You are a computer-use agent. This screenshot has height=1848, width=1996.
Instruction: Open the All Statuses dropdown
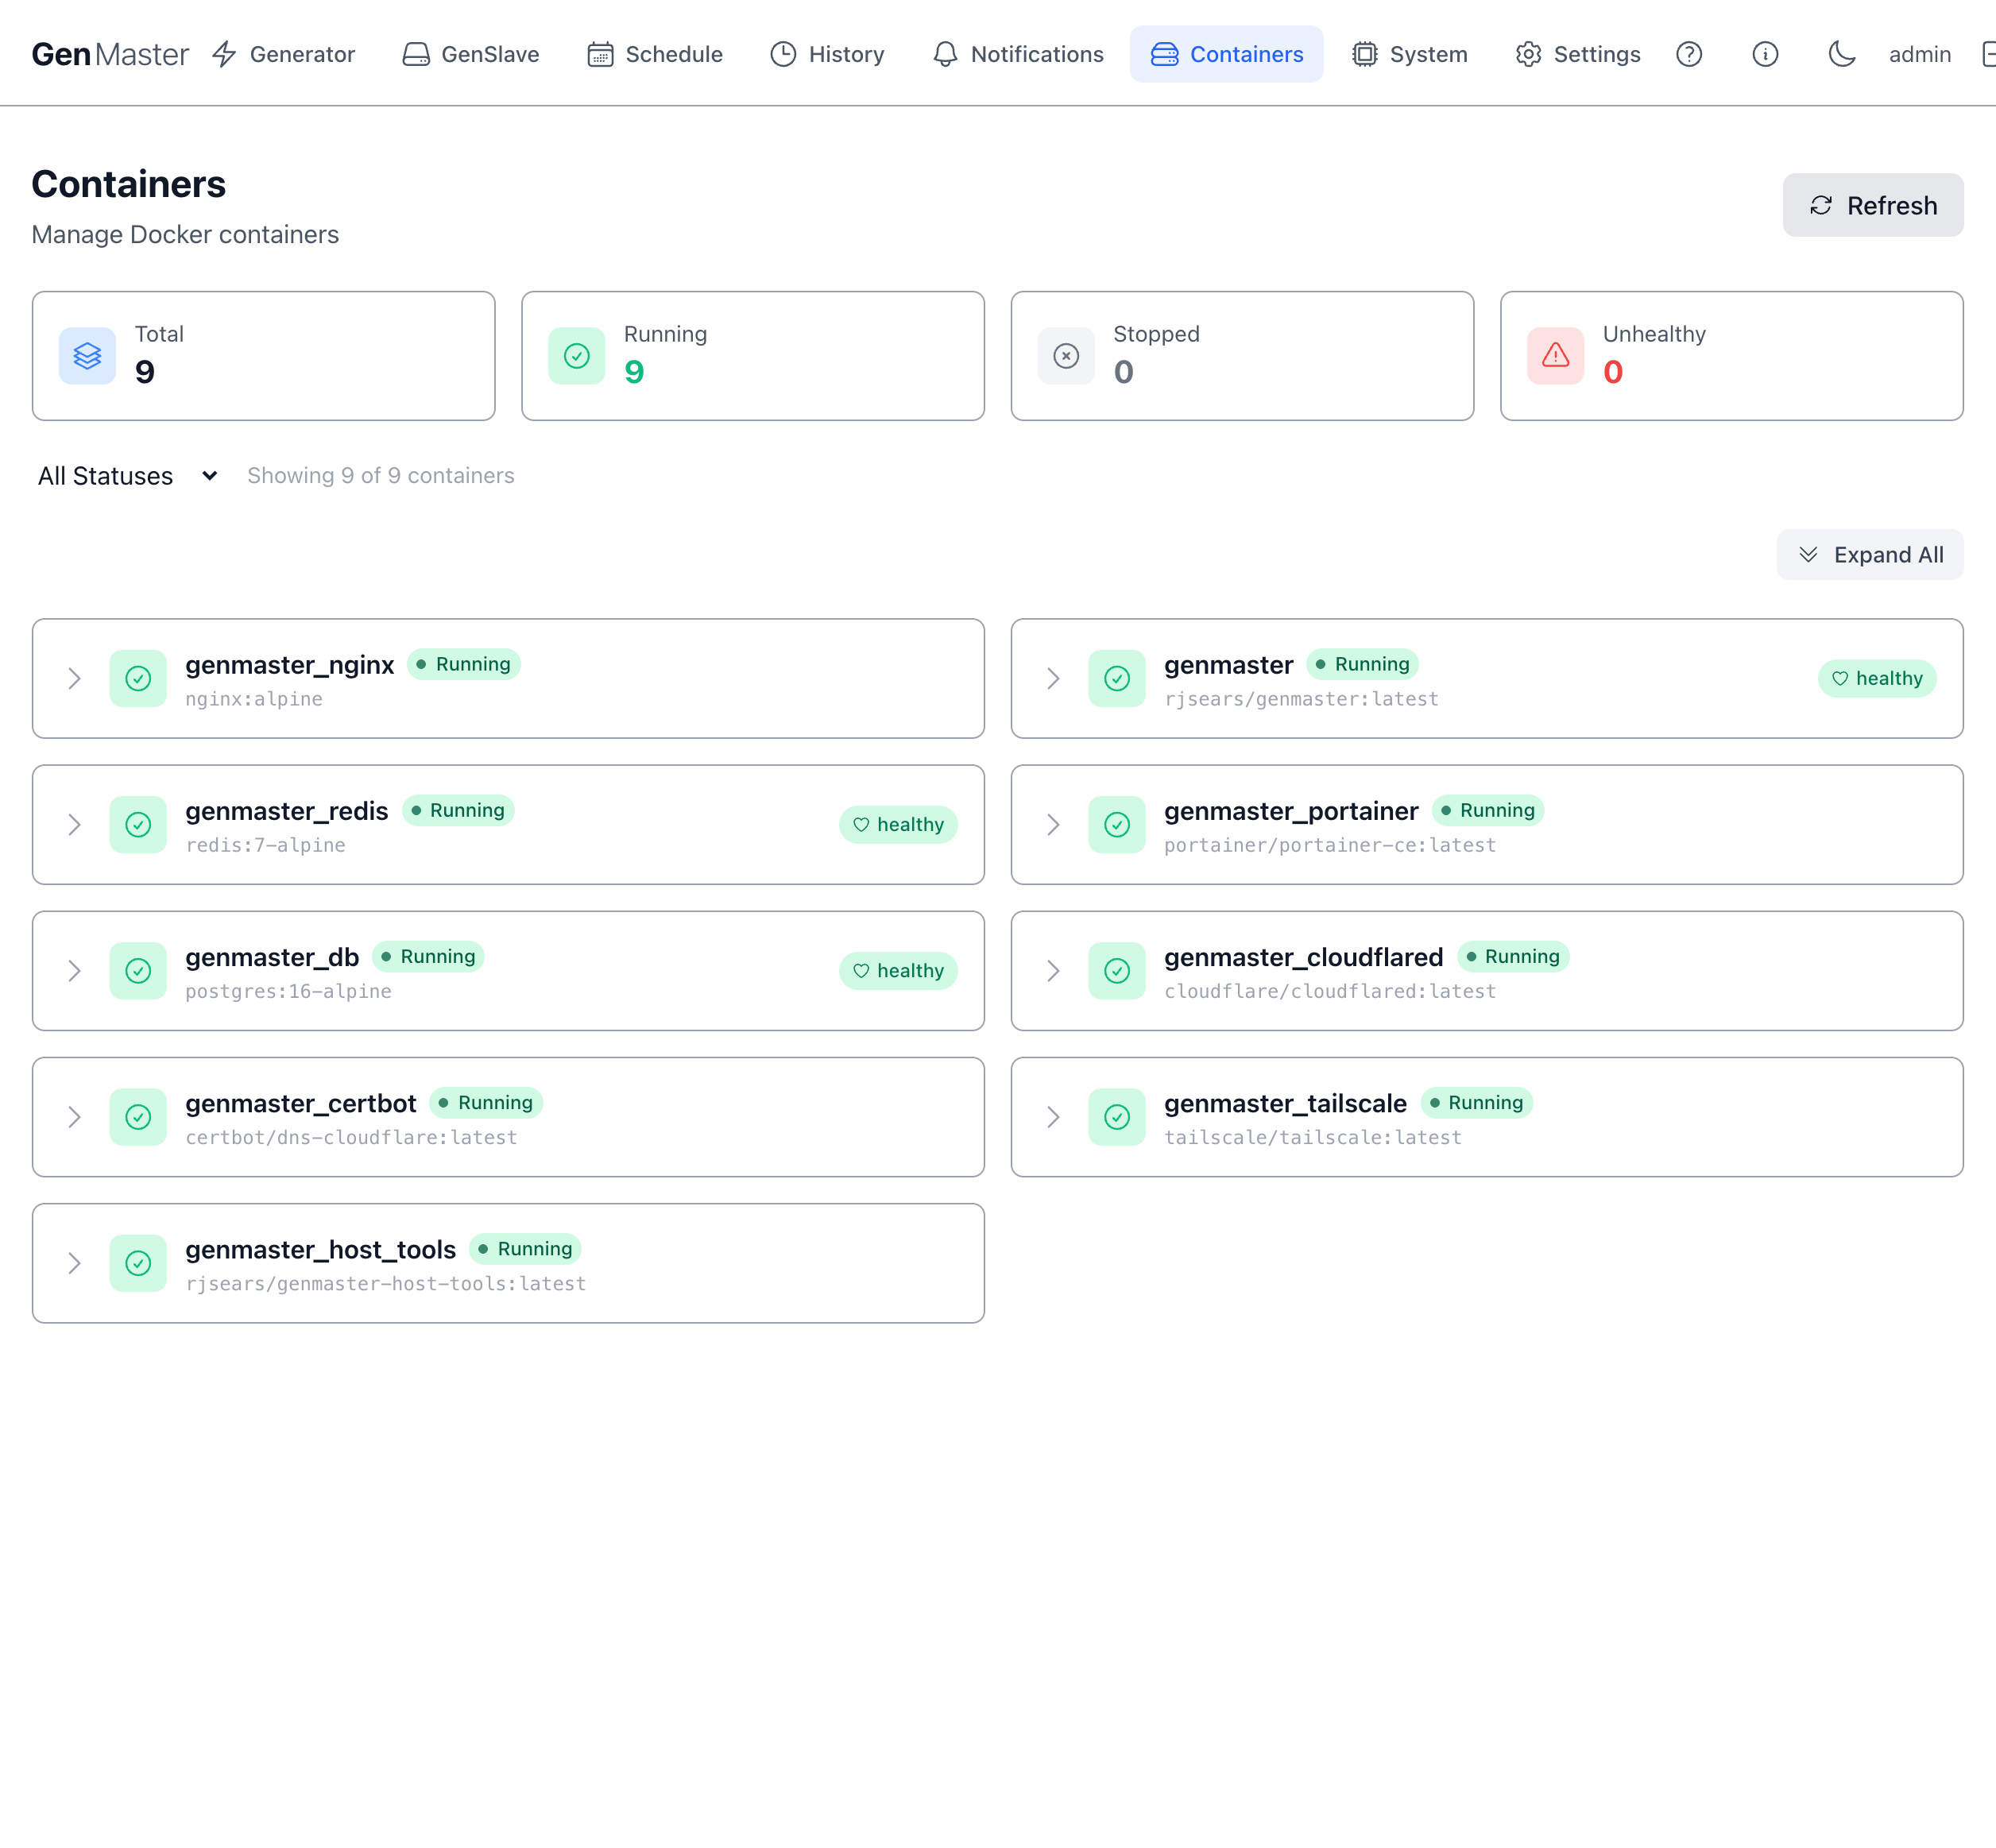click(x=127, y=476)
